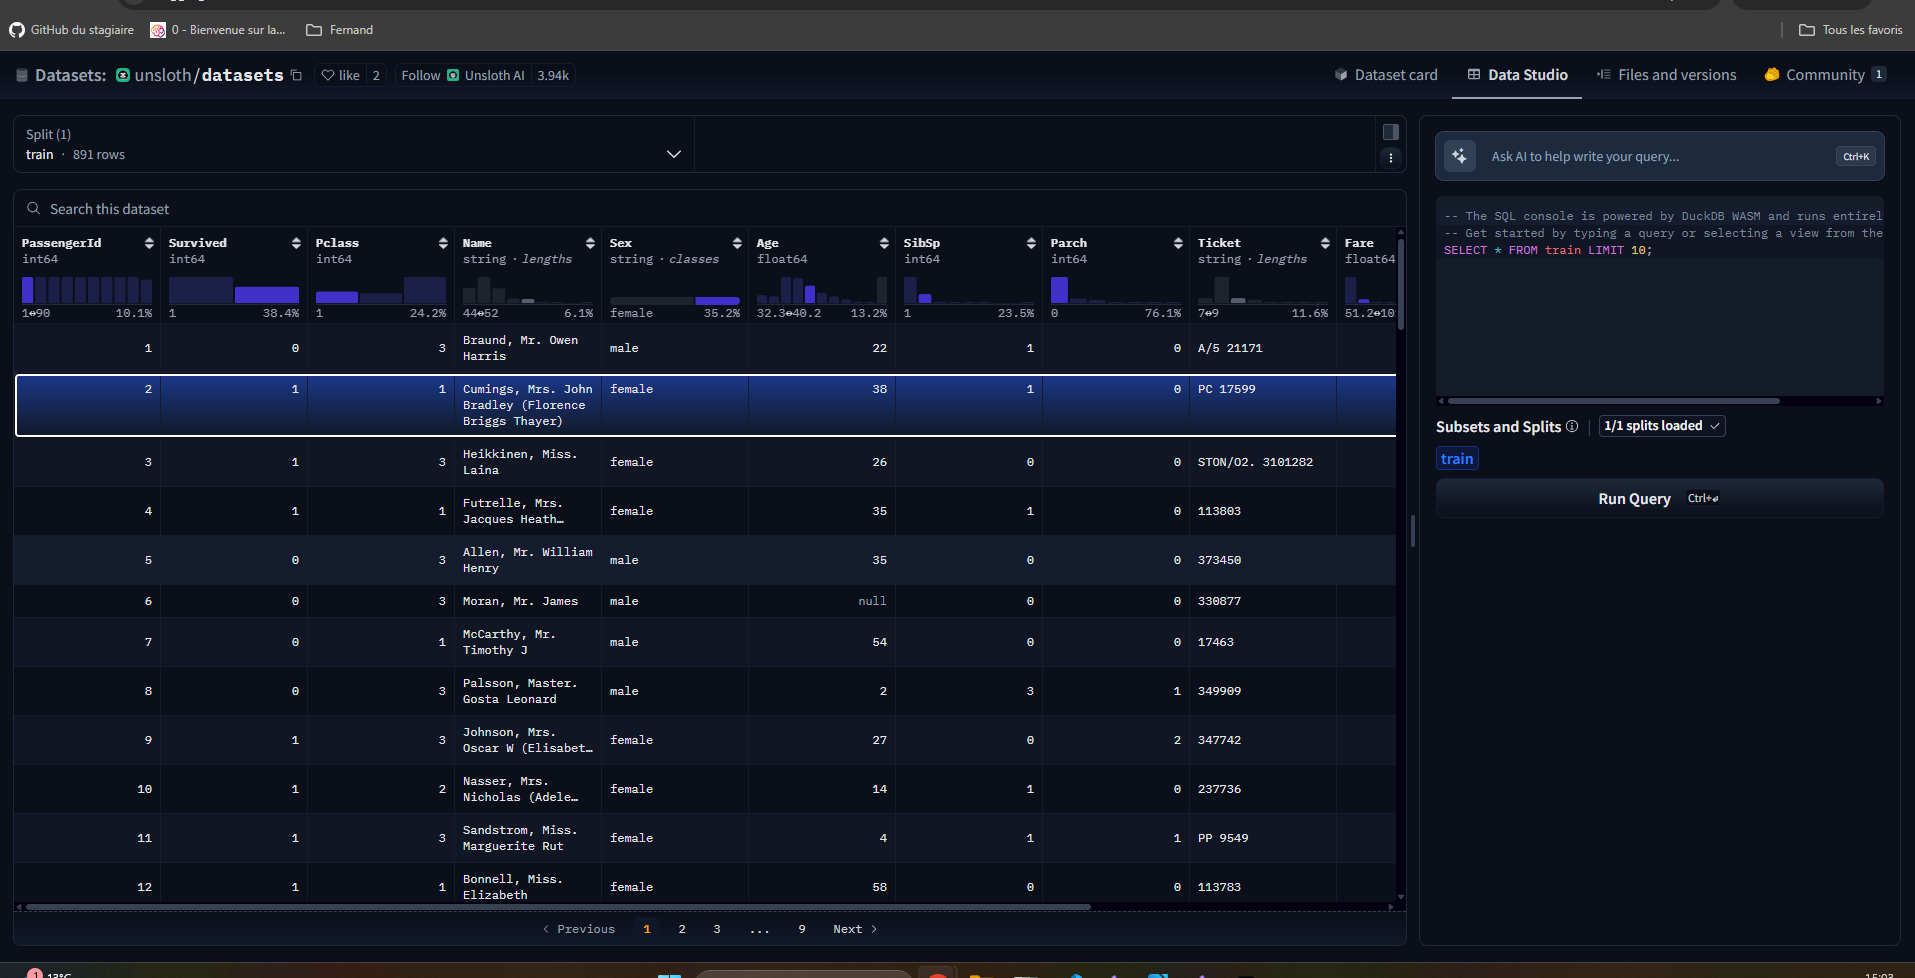Click the info icon beside Subsets and Splits
Image resolution: width=1915 pixels, height=978 pixels.
pyautogui.click(x=1572, y=426)
